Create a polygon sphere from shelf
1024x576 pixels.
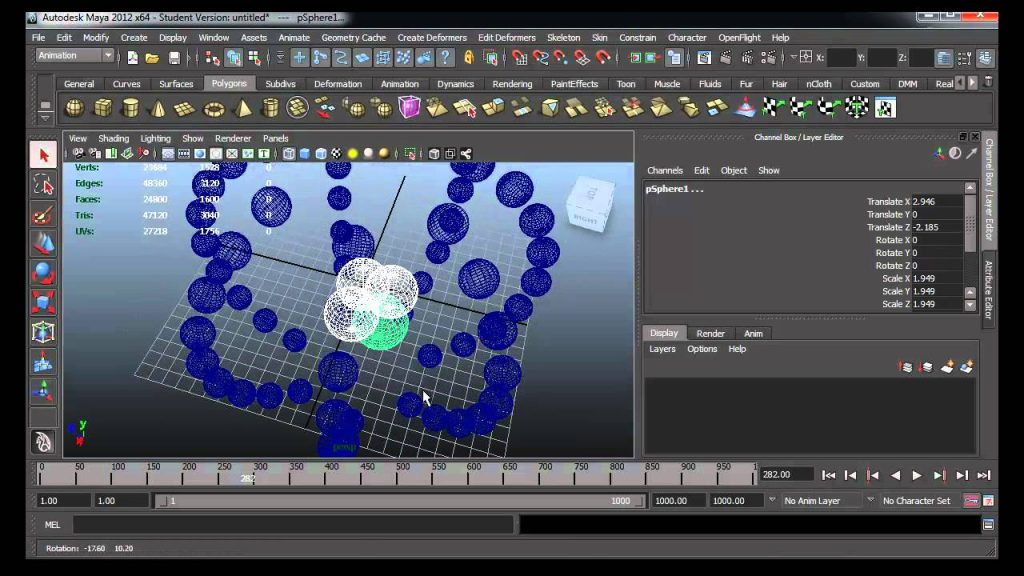pos(74,108)
